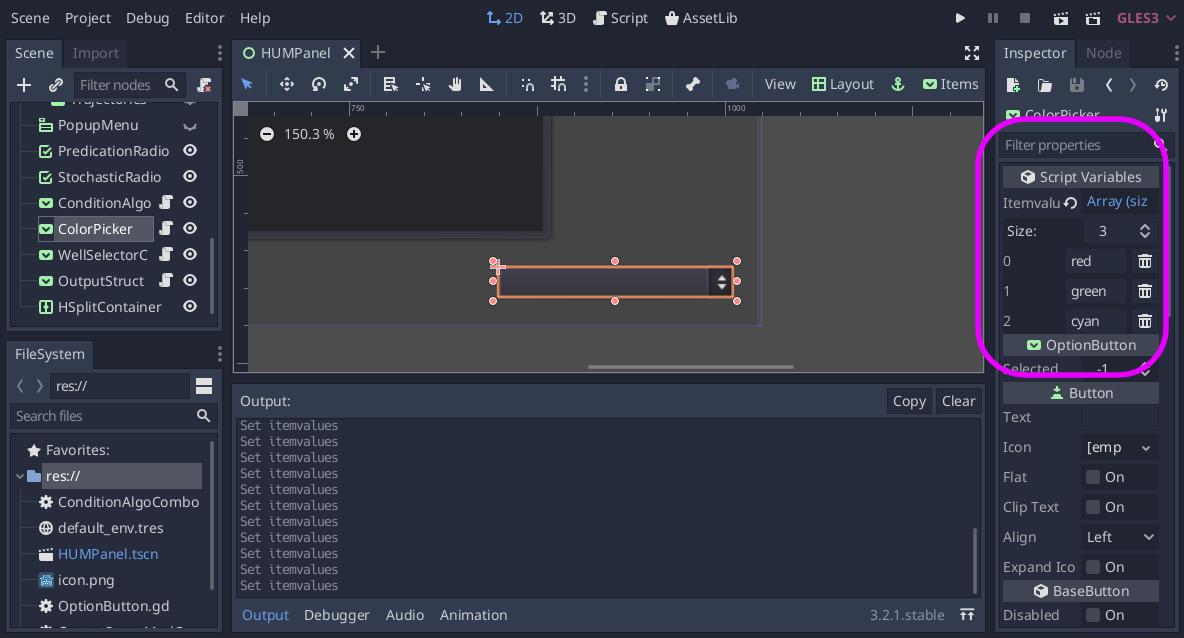Delete the red array item
The image size is (1184, 638).
tap(1145, 260)
